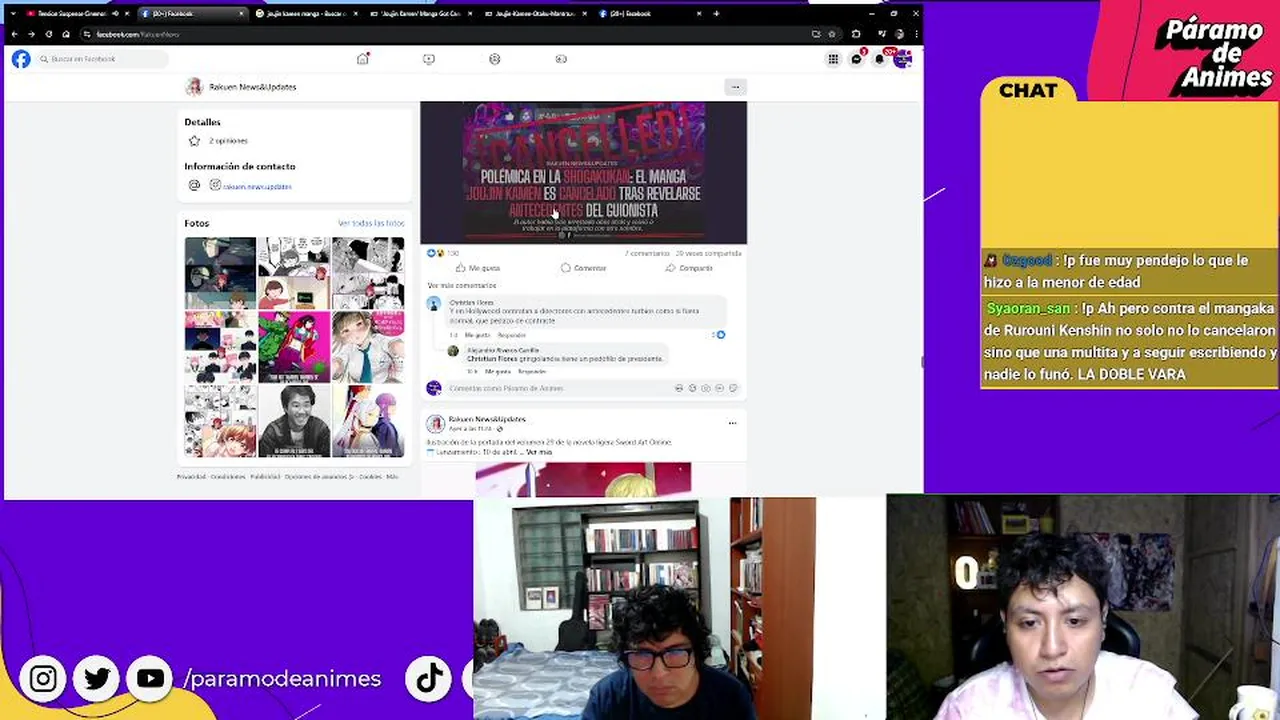
Task: Click the 7 comentarios count on the post
Action: [x=646, y=253]
